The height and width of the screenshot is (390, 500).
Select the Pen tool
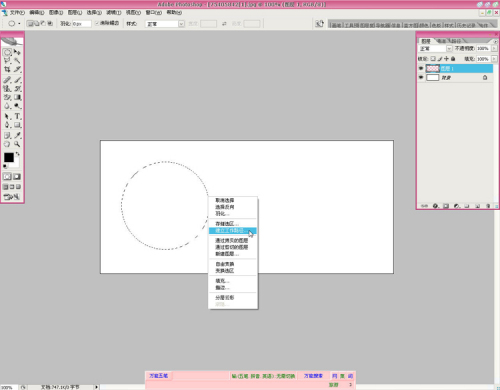(7, 125)
